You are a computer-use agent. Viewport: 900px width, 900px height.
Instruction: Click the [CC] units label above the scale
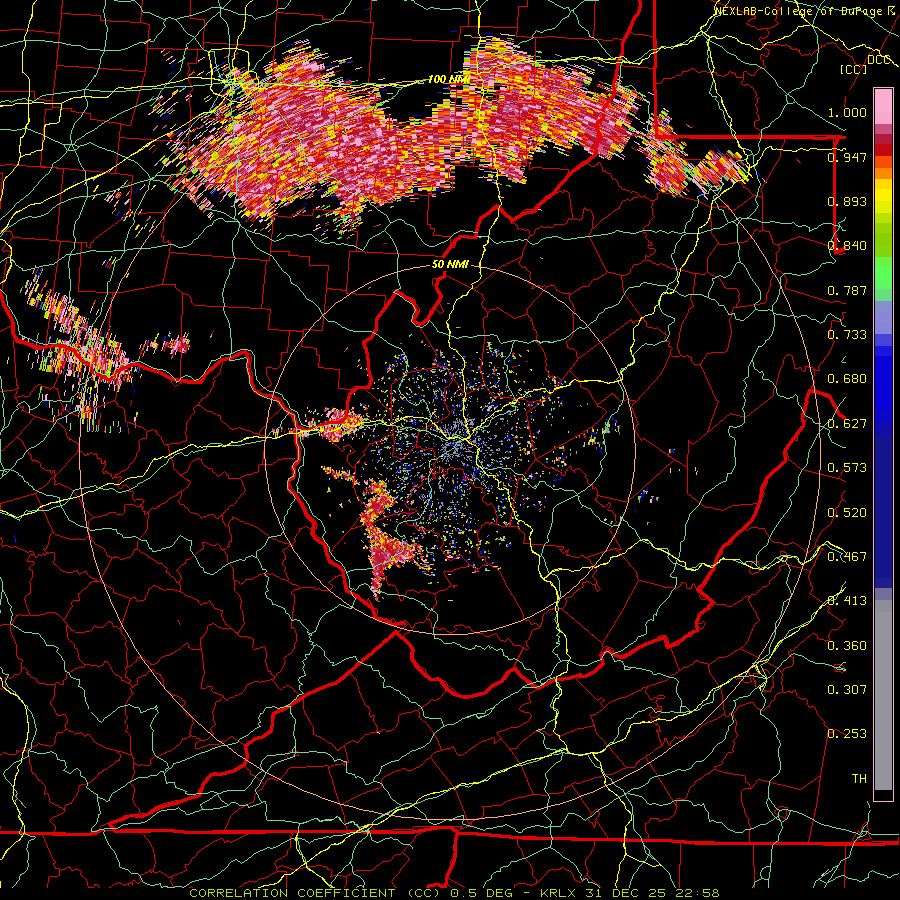click(x=854, y=69)
